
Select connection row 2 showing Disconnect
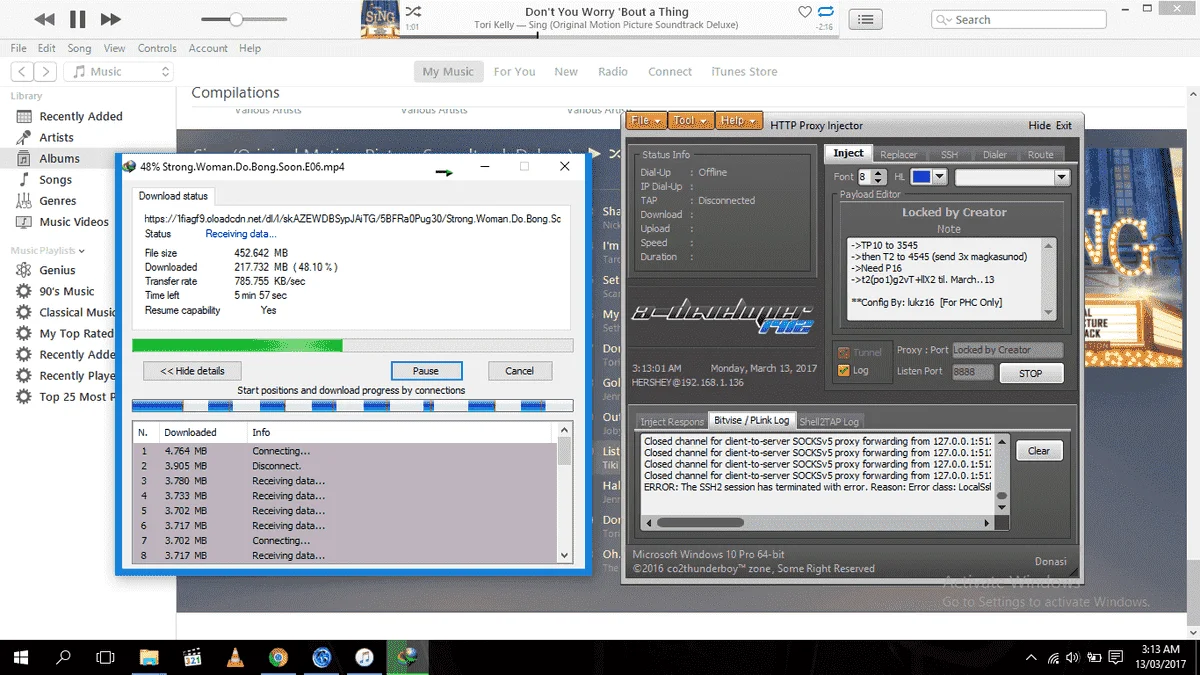click(345, 466)
